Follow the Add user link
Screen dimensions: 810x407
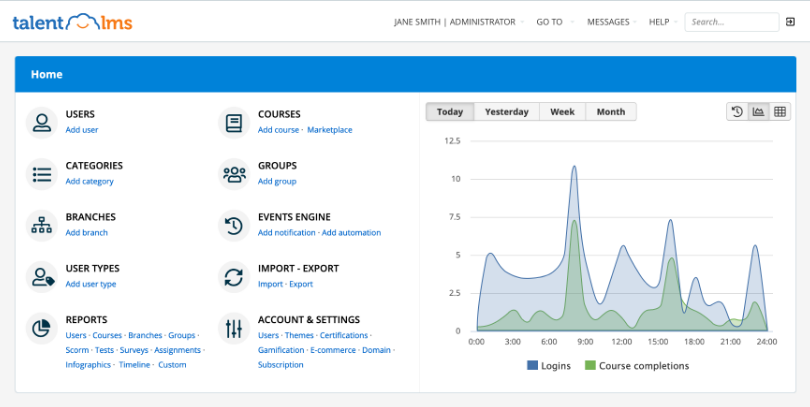point(82,130)
